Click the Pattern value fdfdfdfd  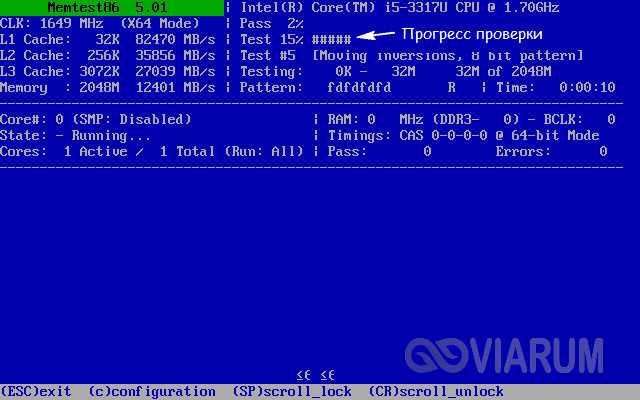tap(359, 87)
